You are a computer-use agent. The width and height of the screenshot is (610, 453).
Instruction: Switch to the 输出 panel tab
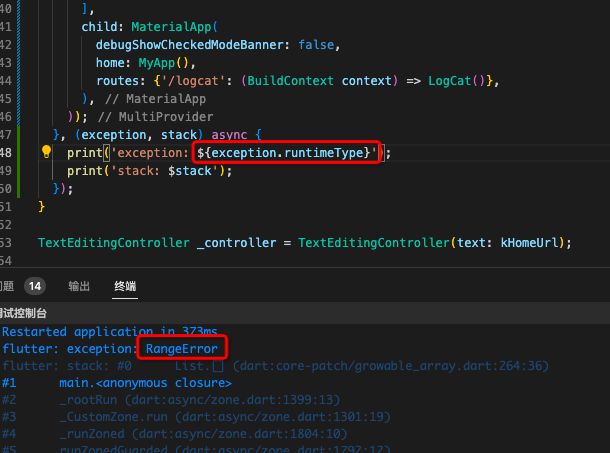(x=79, y=286)
